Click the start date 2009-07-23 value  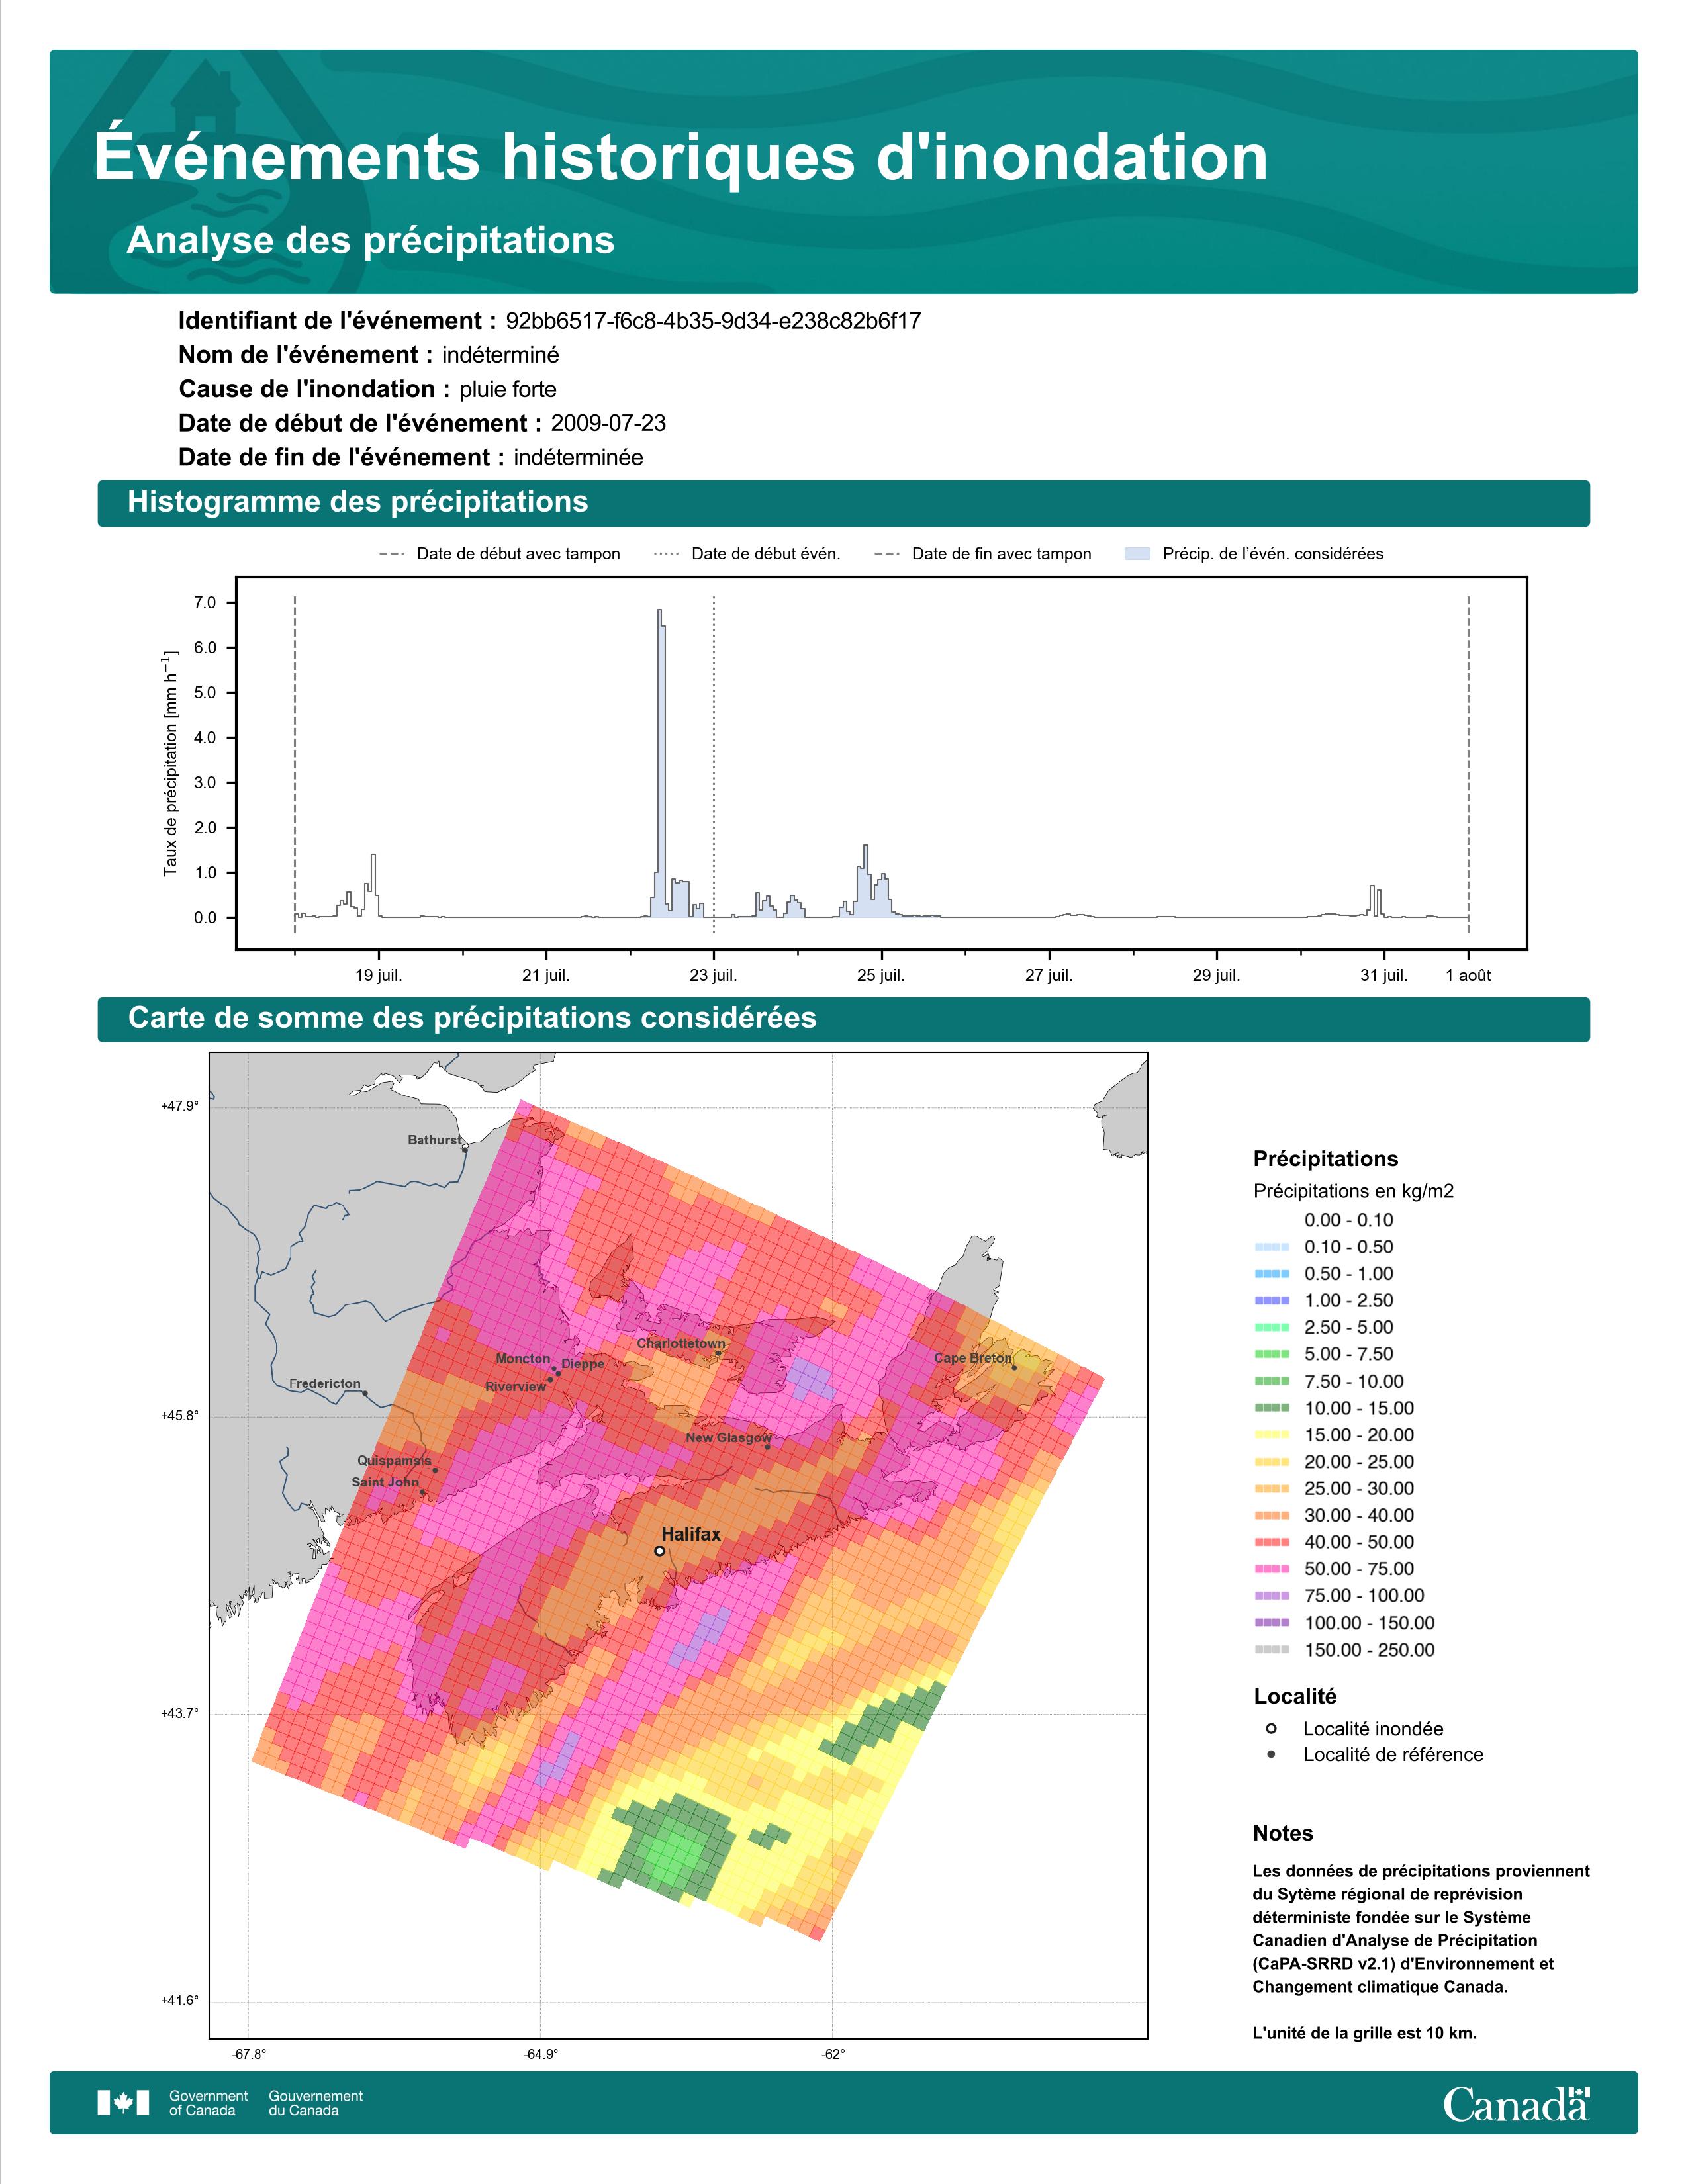click(x=608, y=424)
